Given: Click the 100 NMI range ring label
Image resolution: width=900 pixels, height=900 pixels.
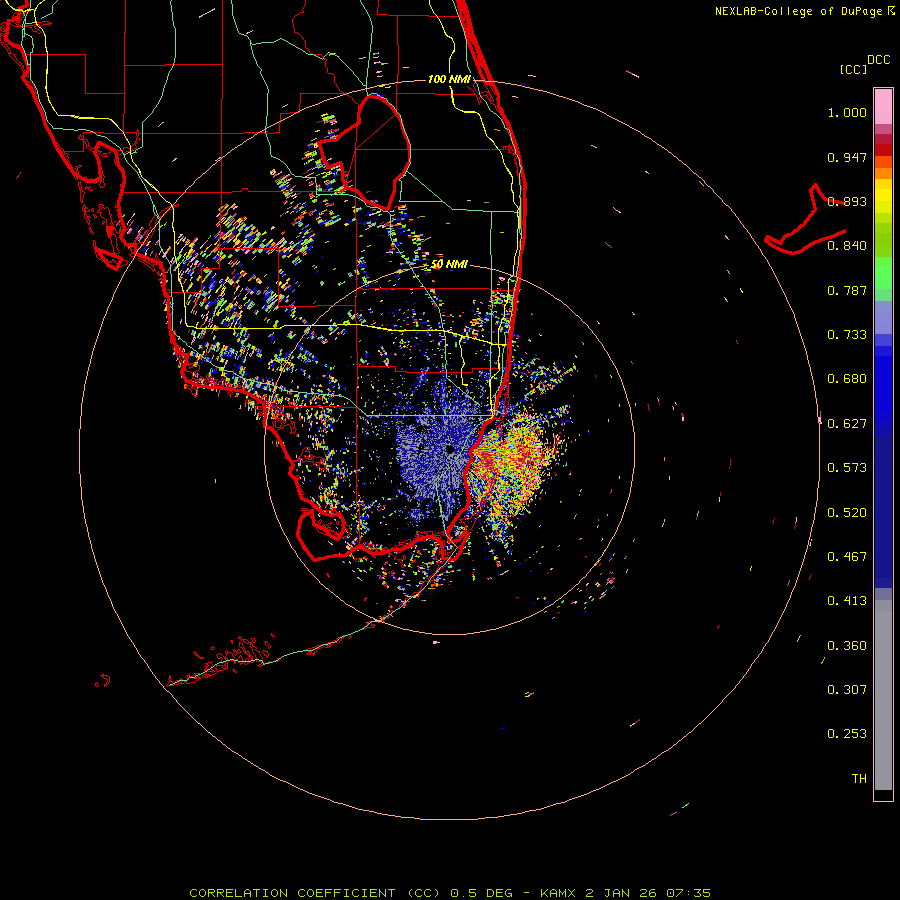Looking at the screenshot, I should [449, 79].
